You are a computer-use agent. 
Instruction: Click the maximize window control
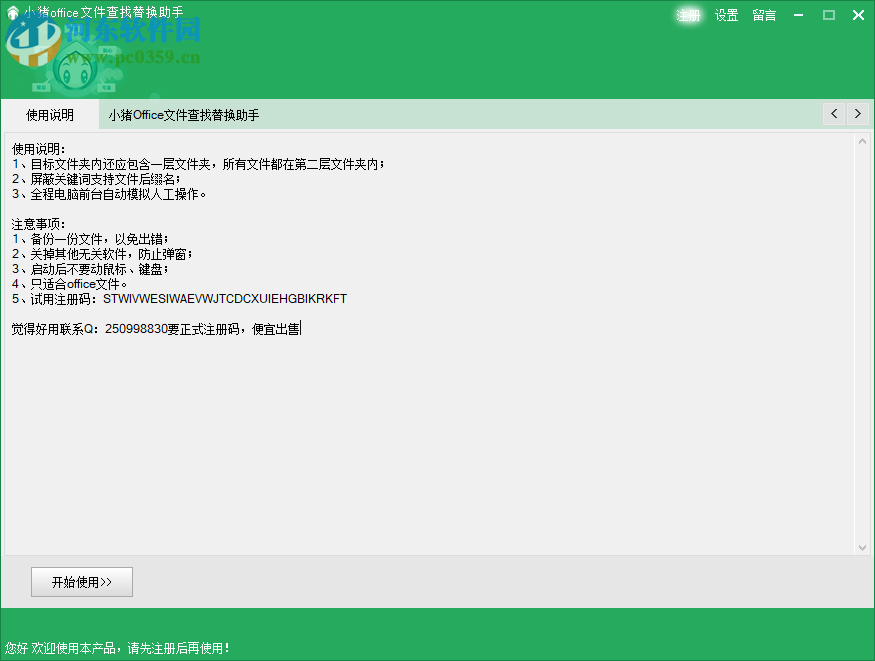[828, 15]
